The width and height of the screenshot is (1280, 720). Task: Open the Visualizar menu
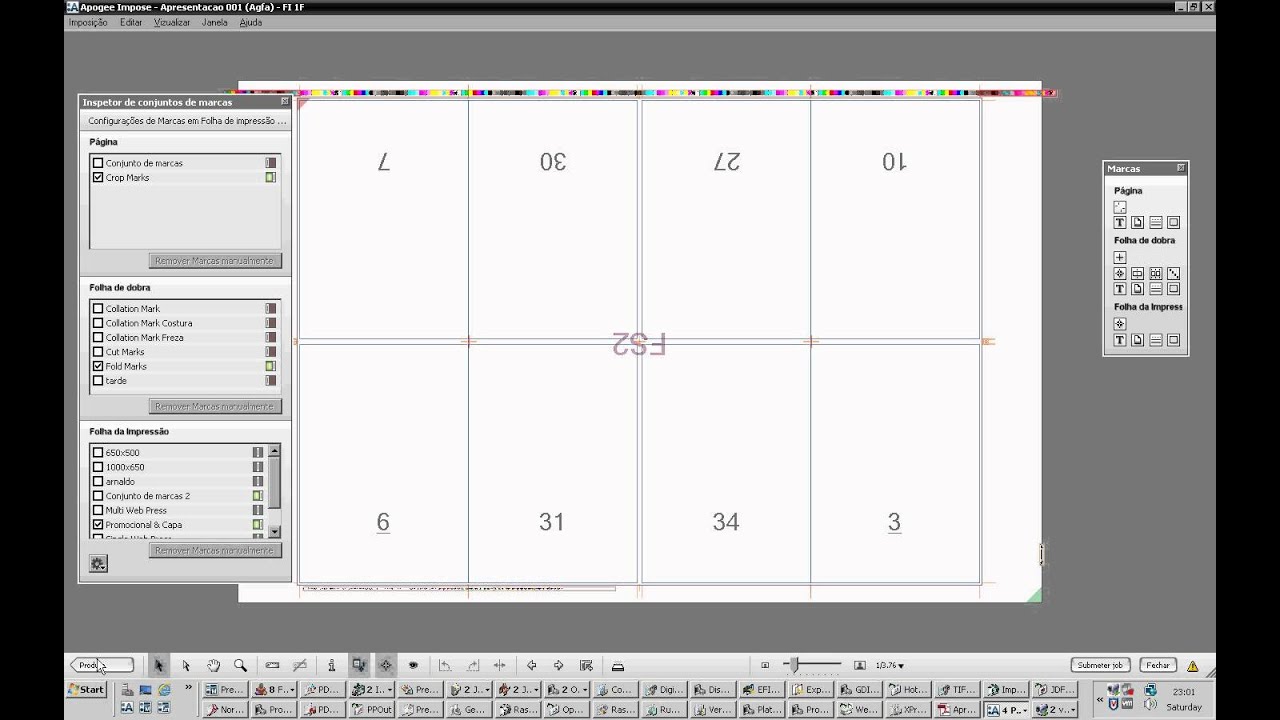(172, 22)
